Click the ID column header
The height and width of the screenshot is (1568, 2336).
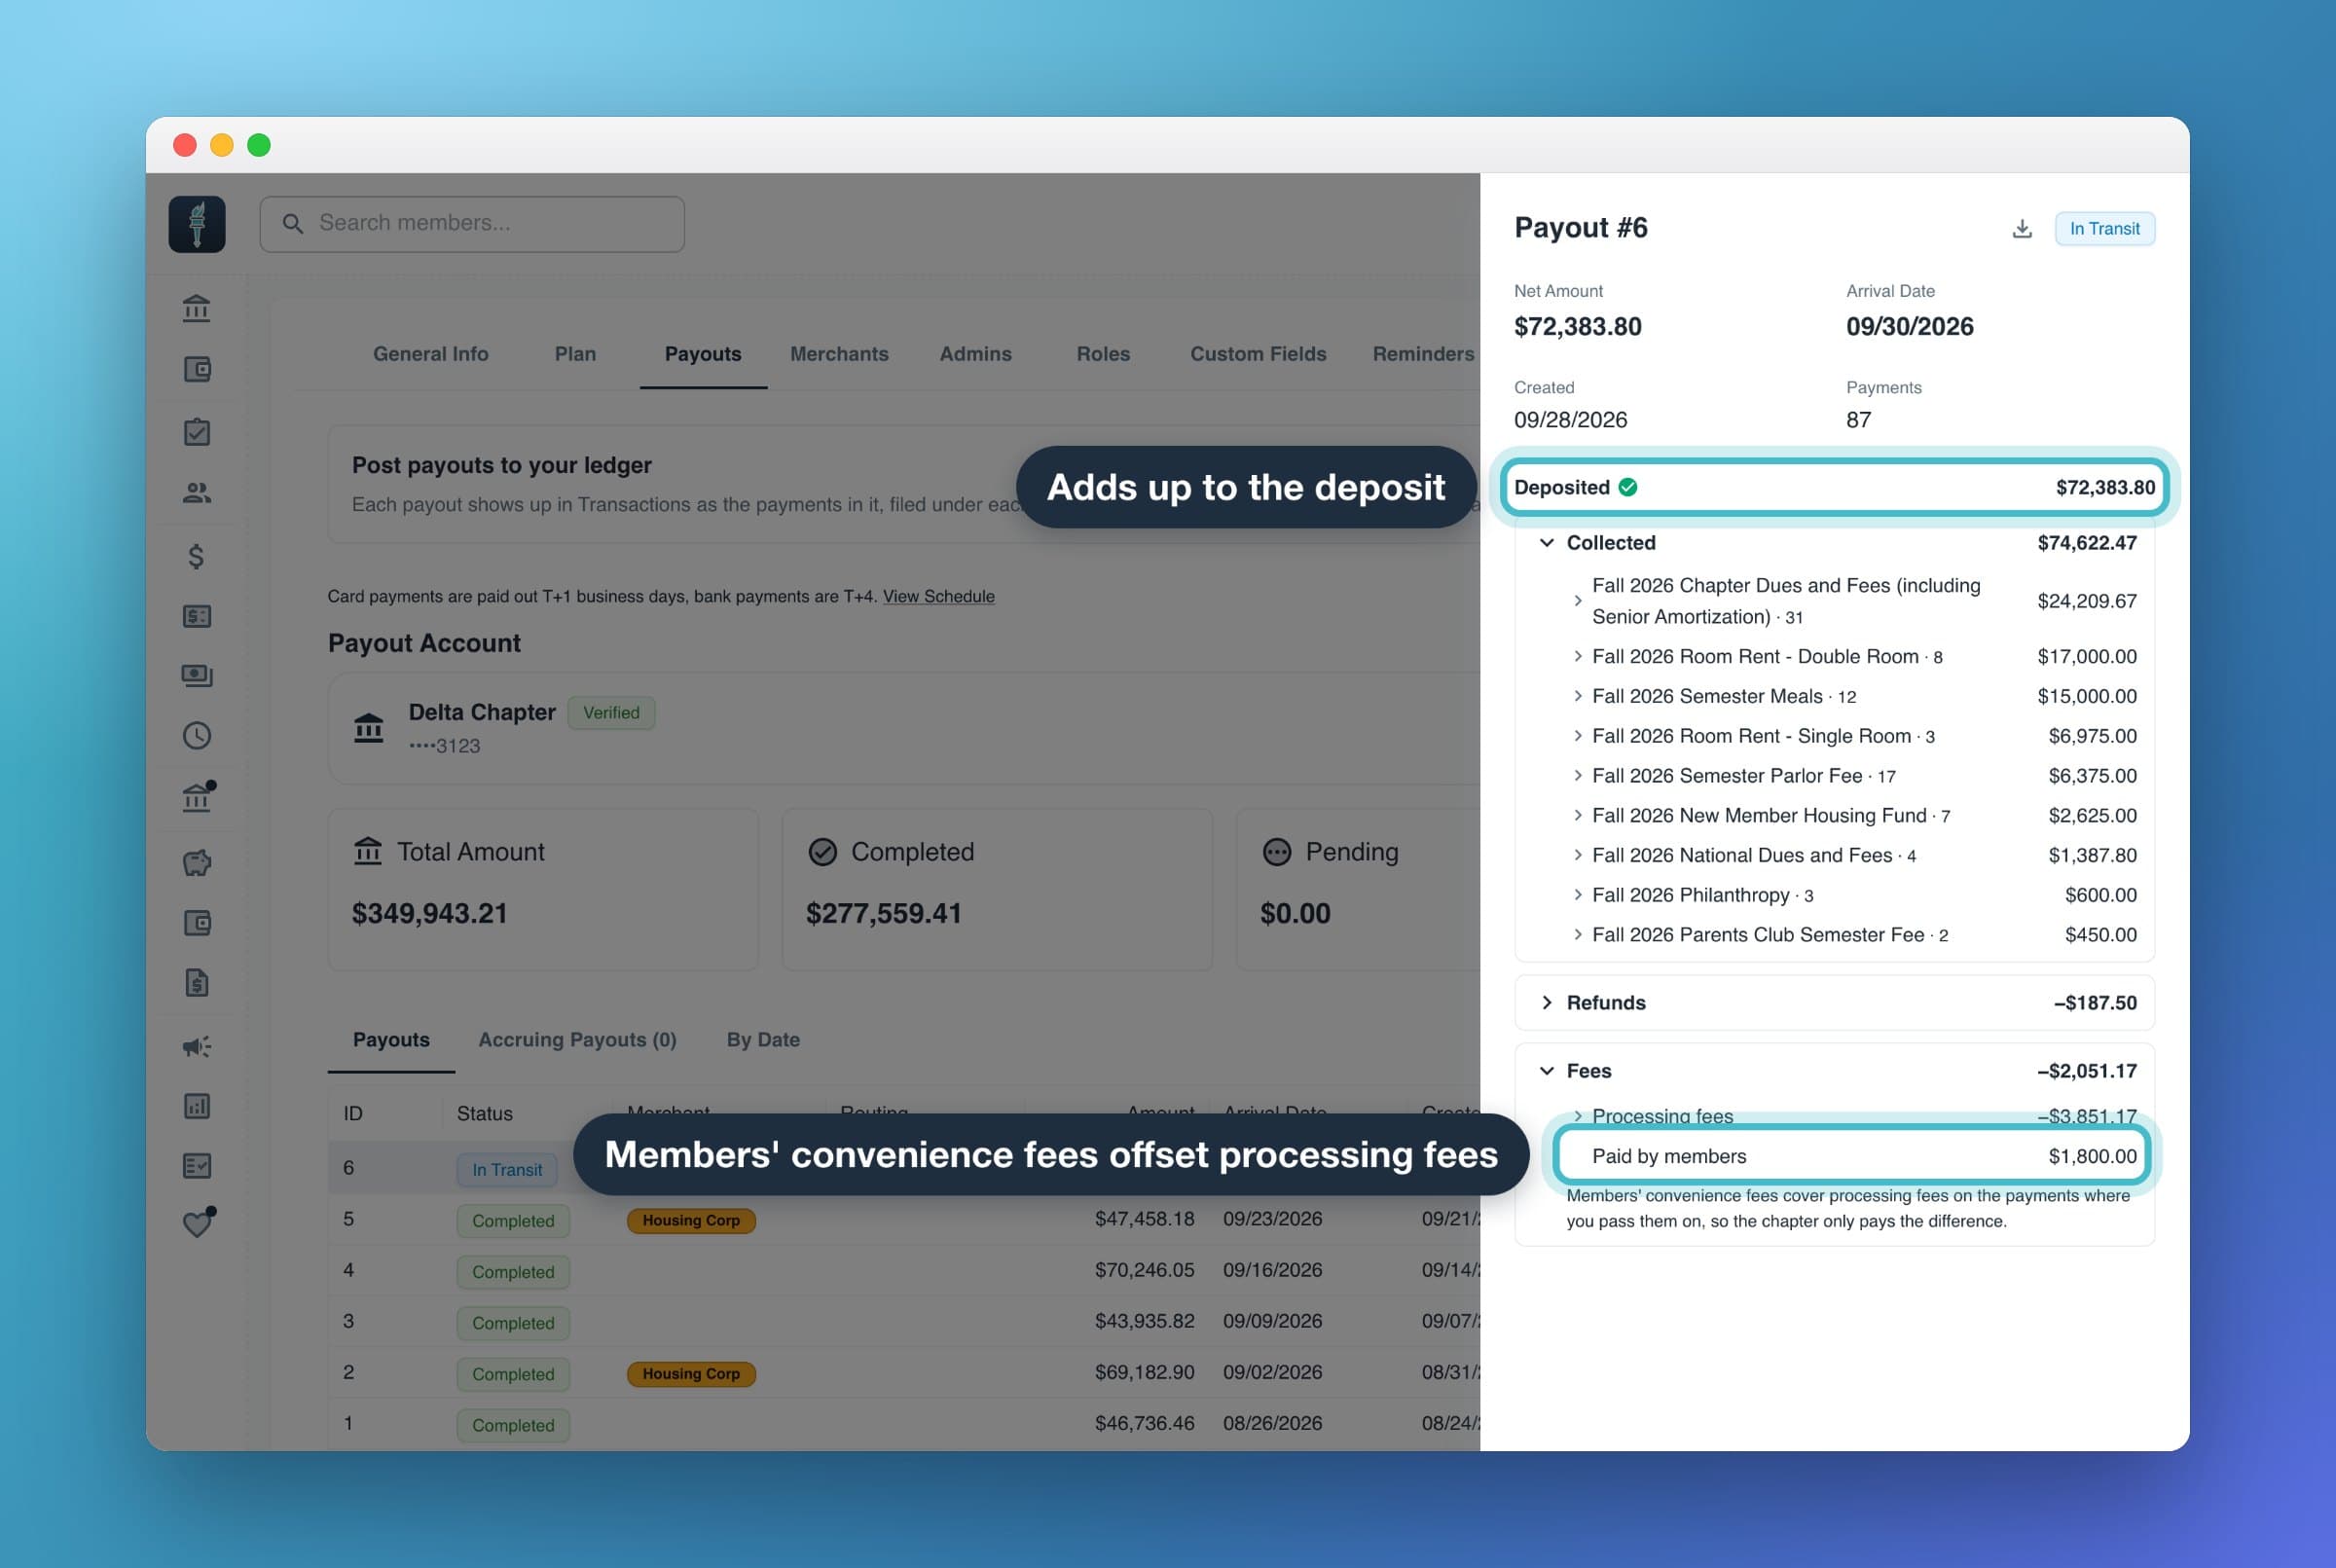(x=353, y=1113)
